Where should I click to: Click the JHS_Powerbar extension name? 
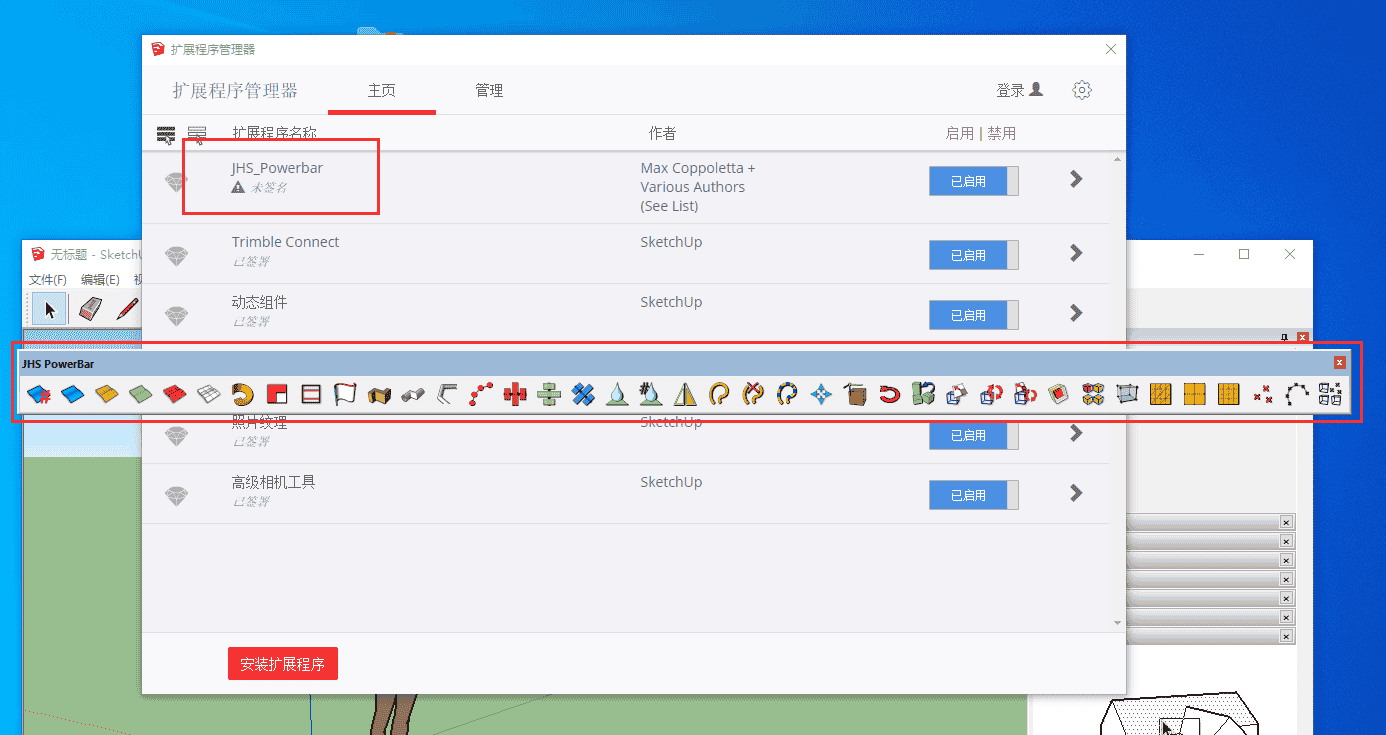(277, 168)
